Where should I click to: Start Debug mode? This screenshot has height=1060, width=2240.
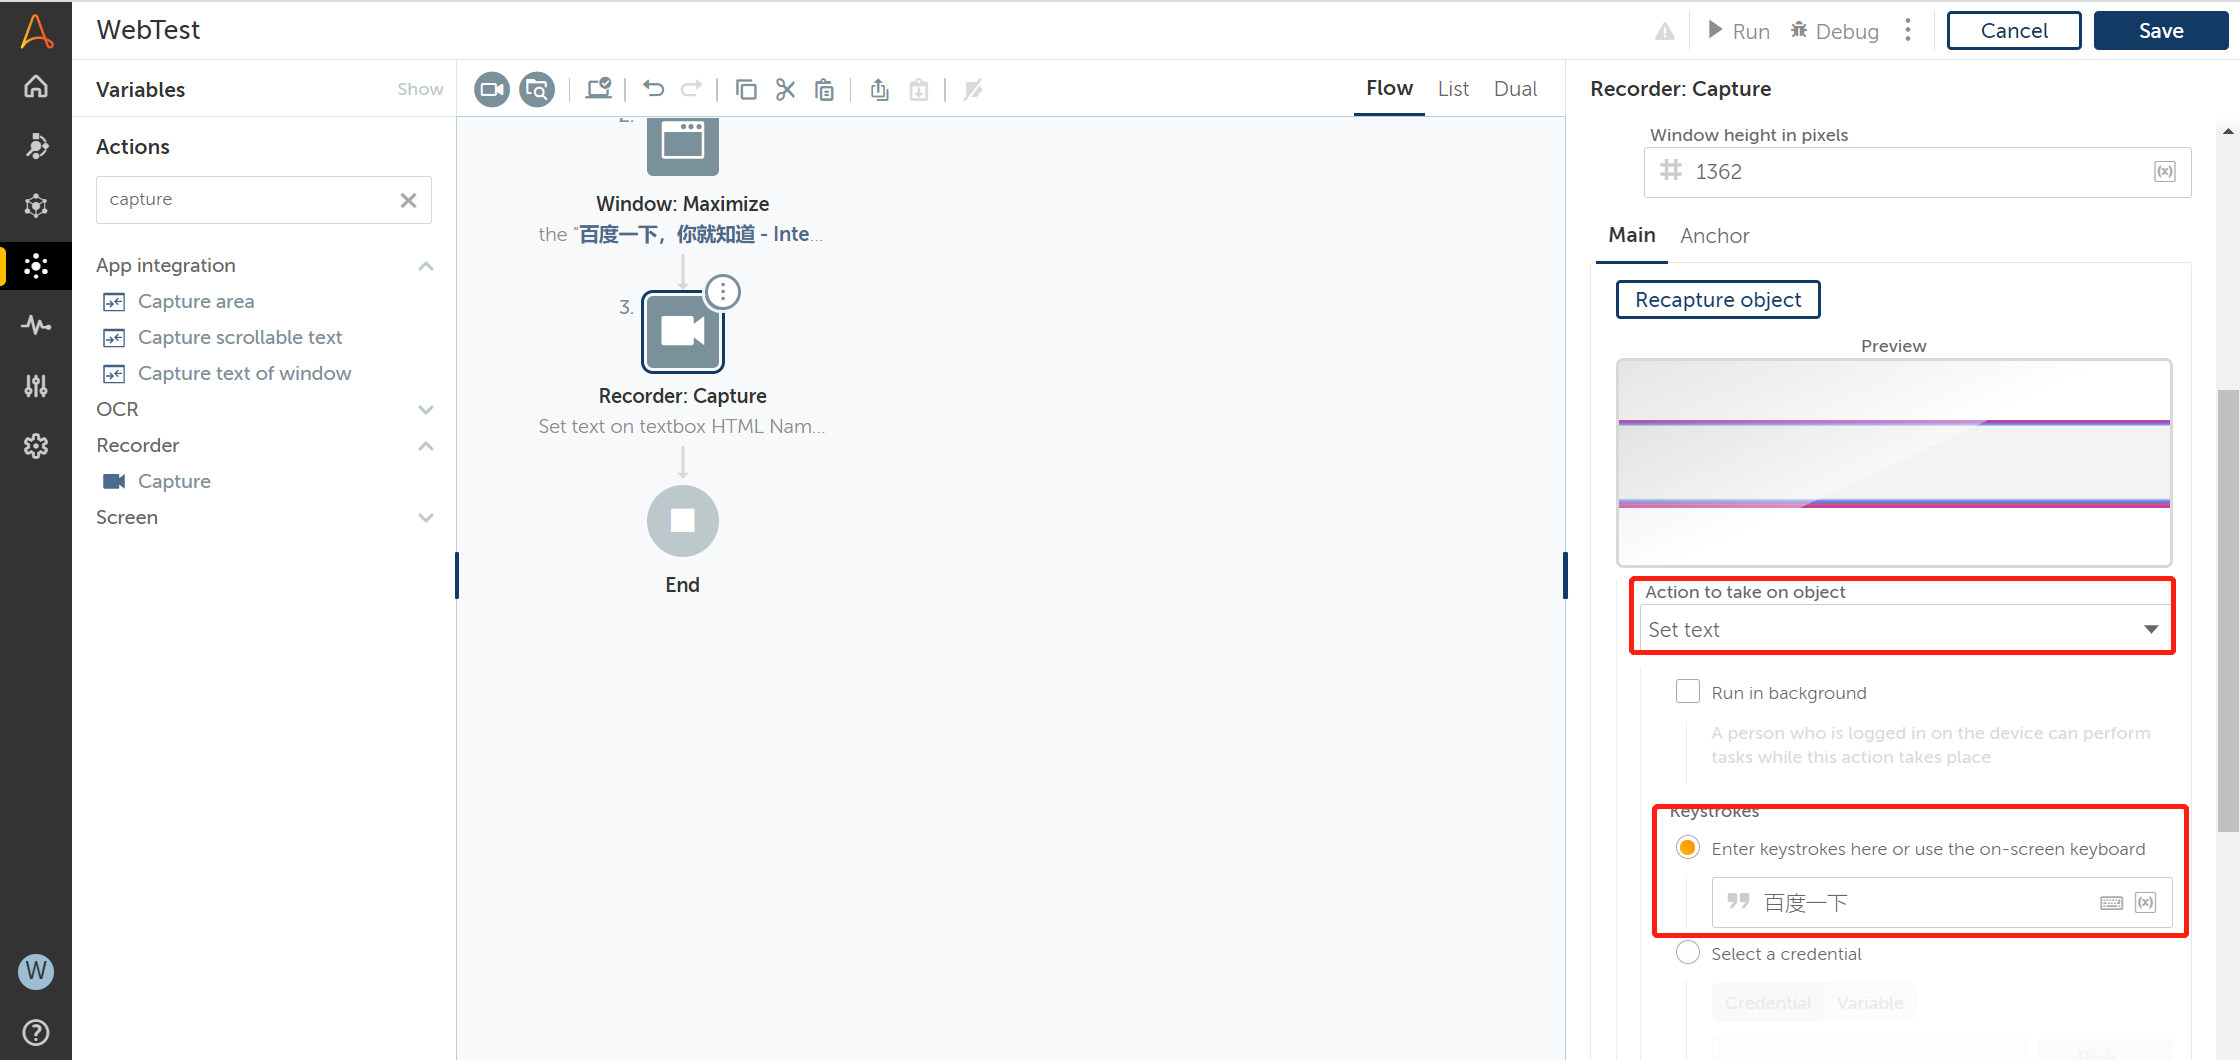coord(1835,31)
